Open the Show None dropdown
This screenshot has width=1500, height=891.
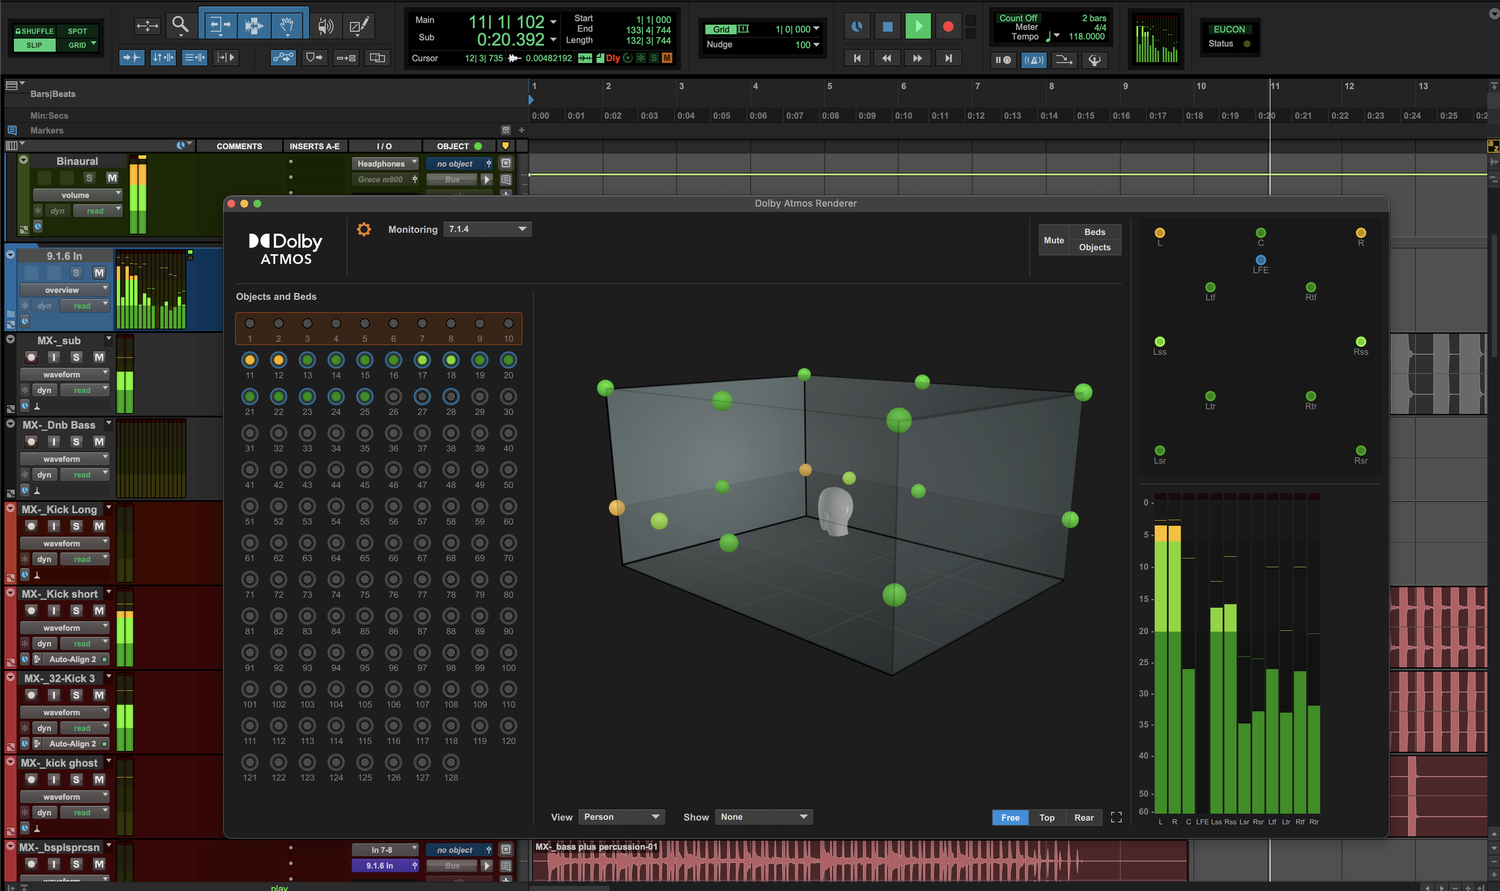764,817
